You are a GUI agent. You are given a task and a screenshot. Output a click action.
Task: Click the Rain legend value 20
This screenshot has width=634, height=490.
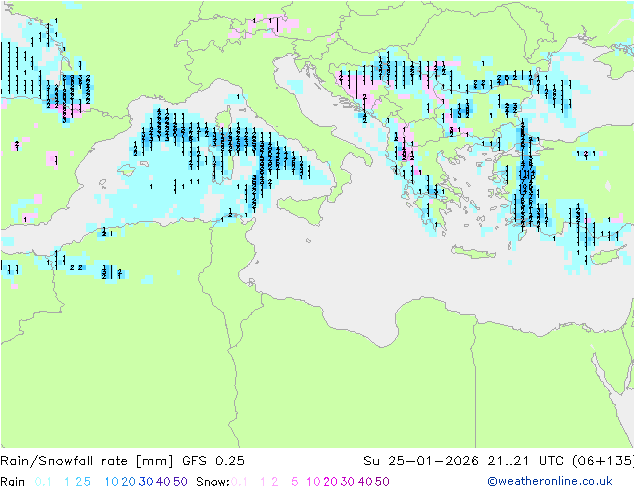[x=129, y=482]
